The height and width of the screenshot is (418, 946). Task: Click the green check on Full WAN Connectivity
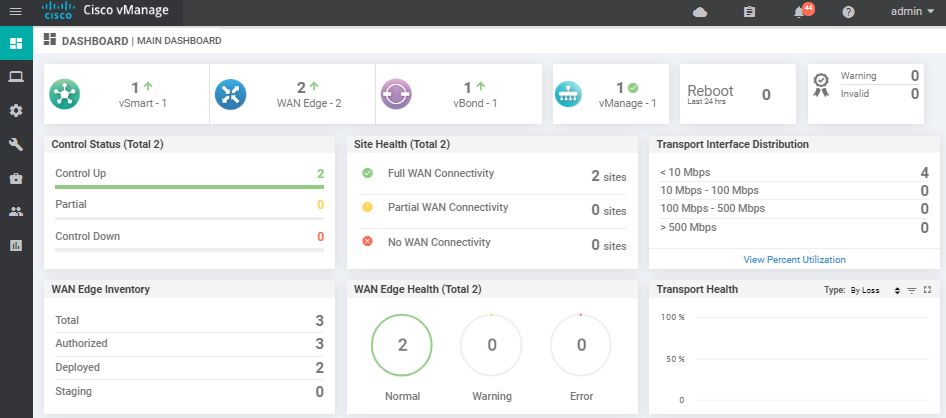click(x=367, y=173)
